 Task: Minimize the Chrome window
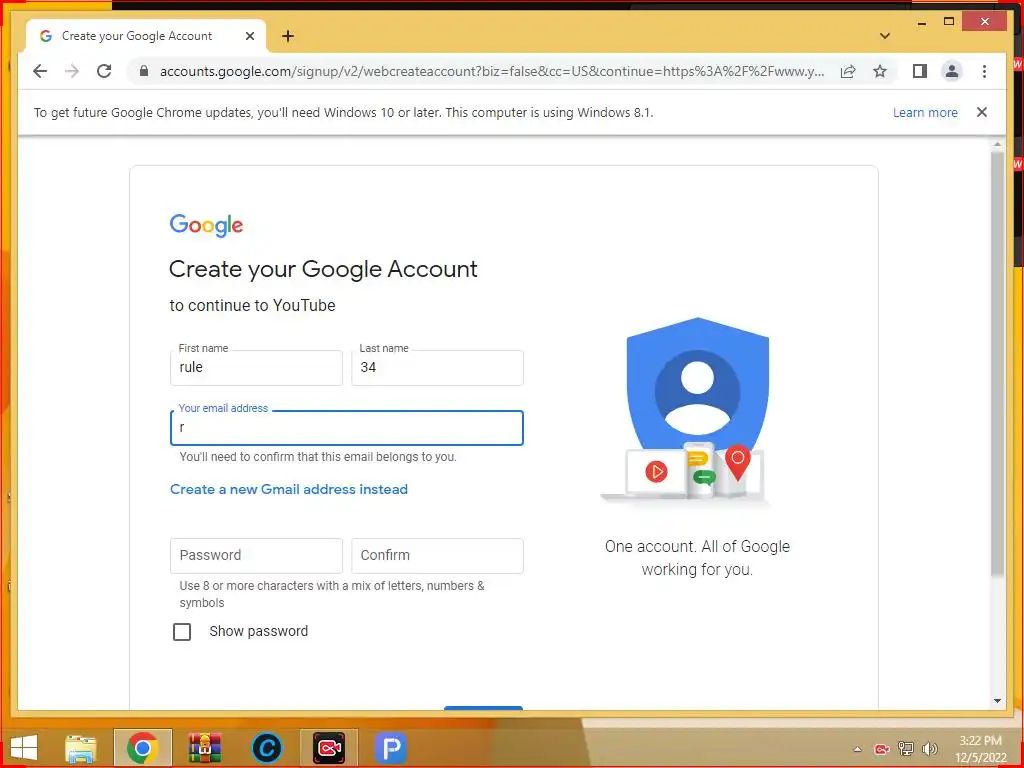coord(921,23)
